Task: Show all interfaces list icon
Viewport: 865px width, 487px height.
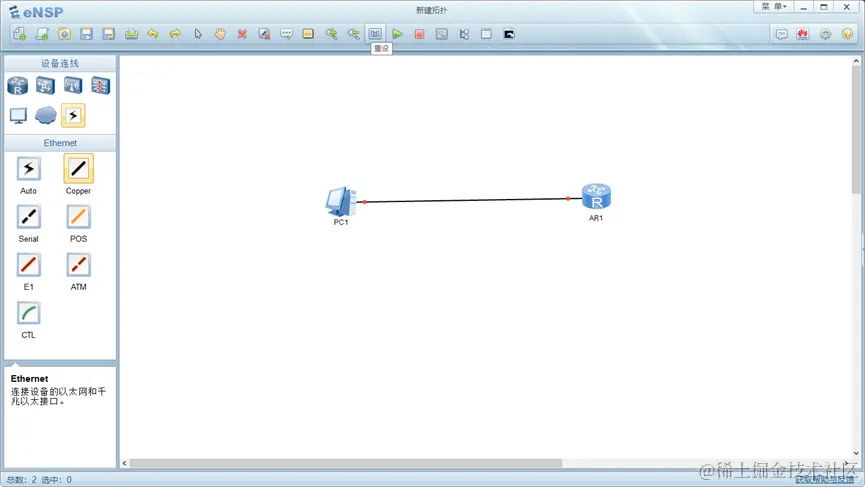Action: [x=464, y=34]
